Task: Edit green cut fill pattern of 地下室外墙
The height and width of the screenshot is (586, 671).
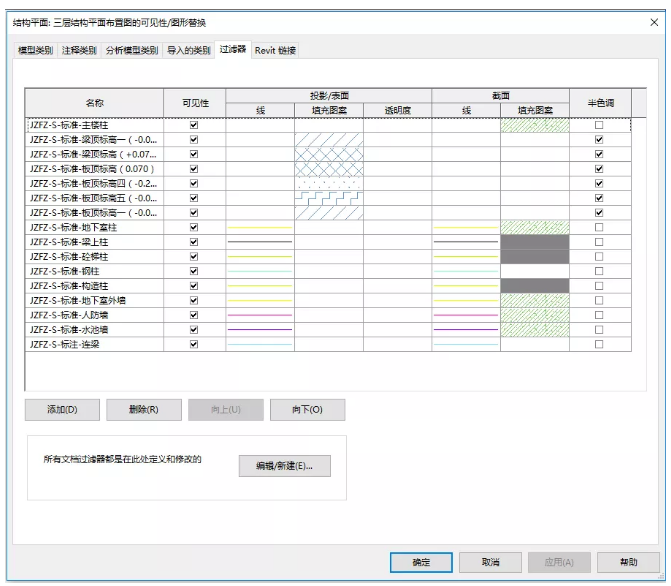Action: pos(535,300)
